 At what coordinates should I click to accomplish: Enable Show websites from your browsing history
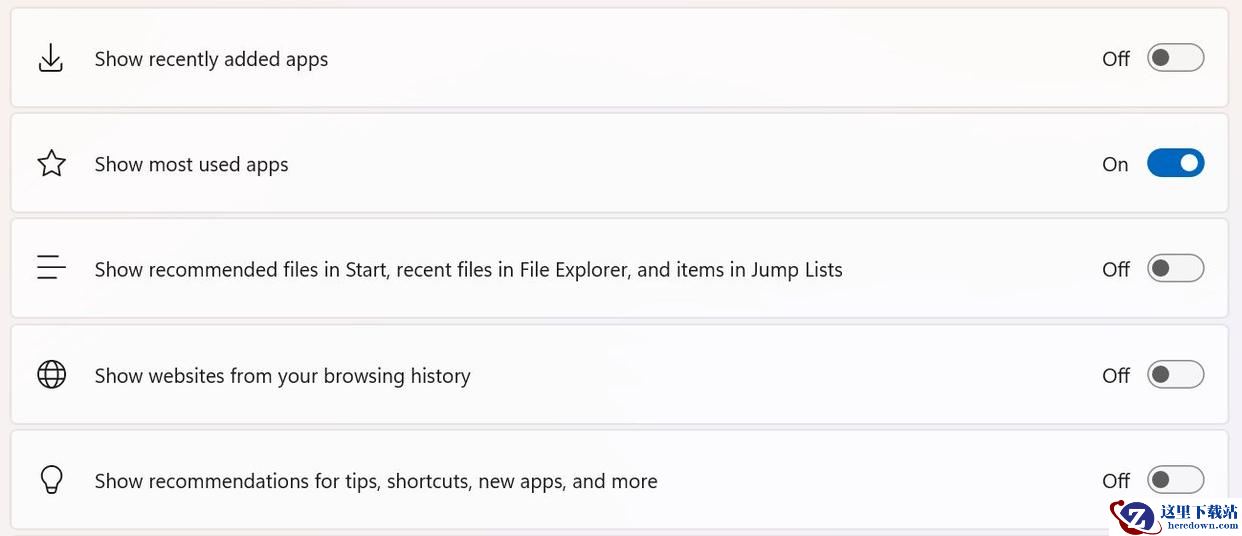pos(1175,374)
